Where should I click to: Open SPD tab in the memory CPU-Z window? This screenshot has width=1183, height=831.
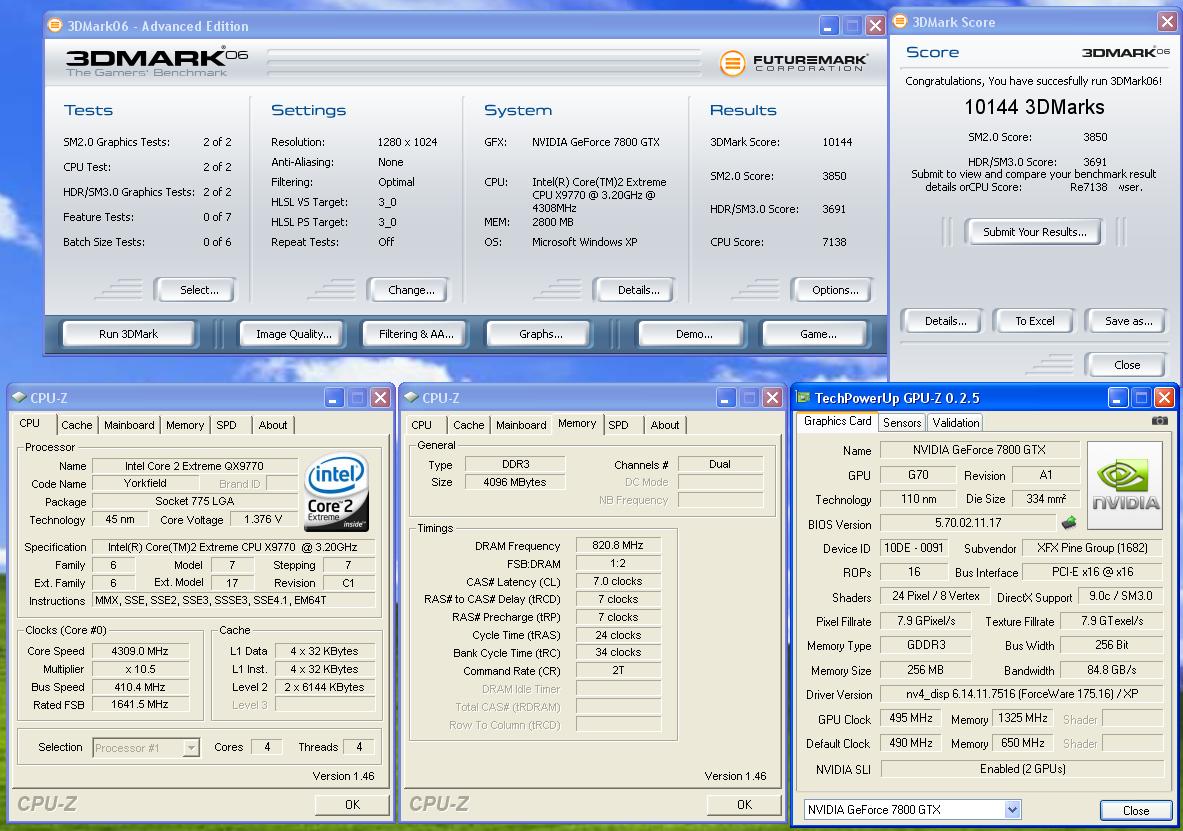[x=619, y=425]
